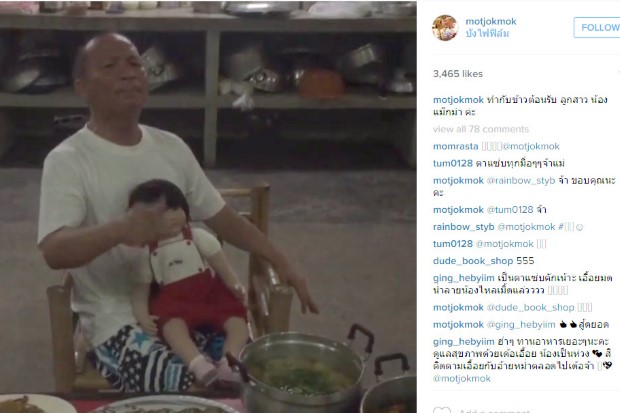Click the post photo of man holding doll
This screenshot has width=620, height=413.
(x=208, y=206)
